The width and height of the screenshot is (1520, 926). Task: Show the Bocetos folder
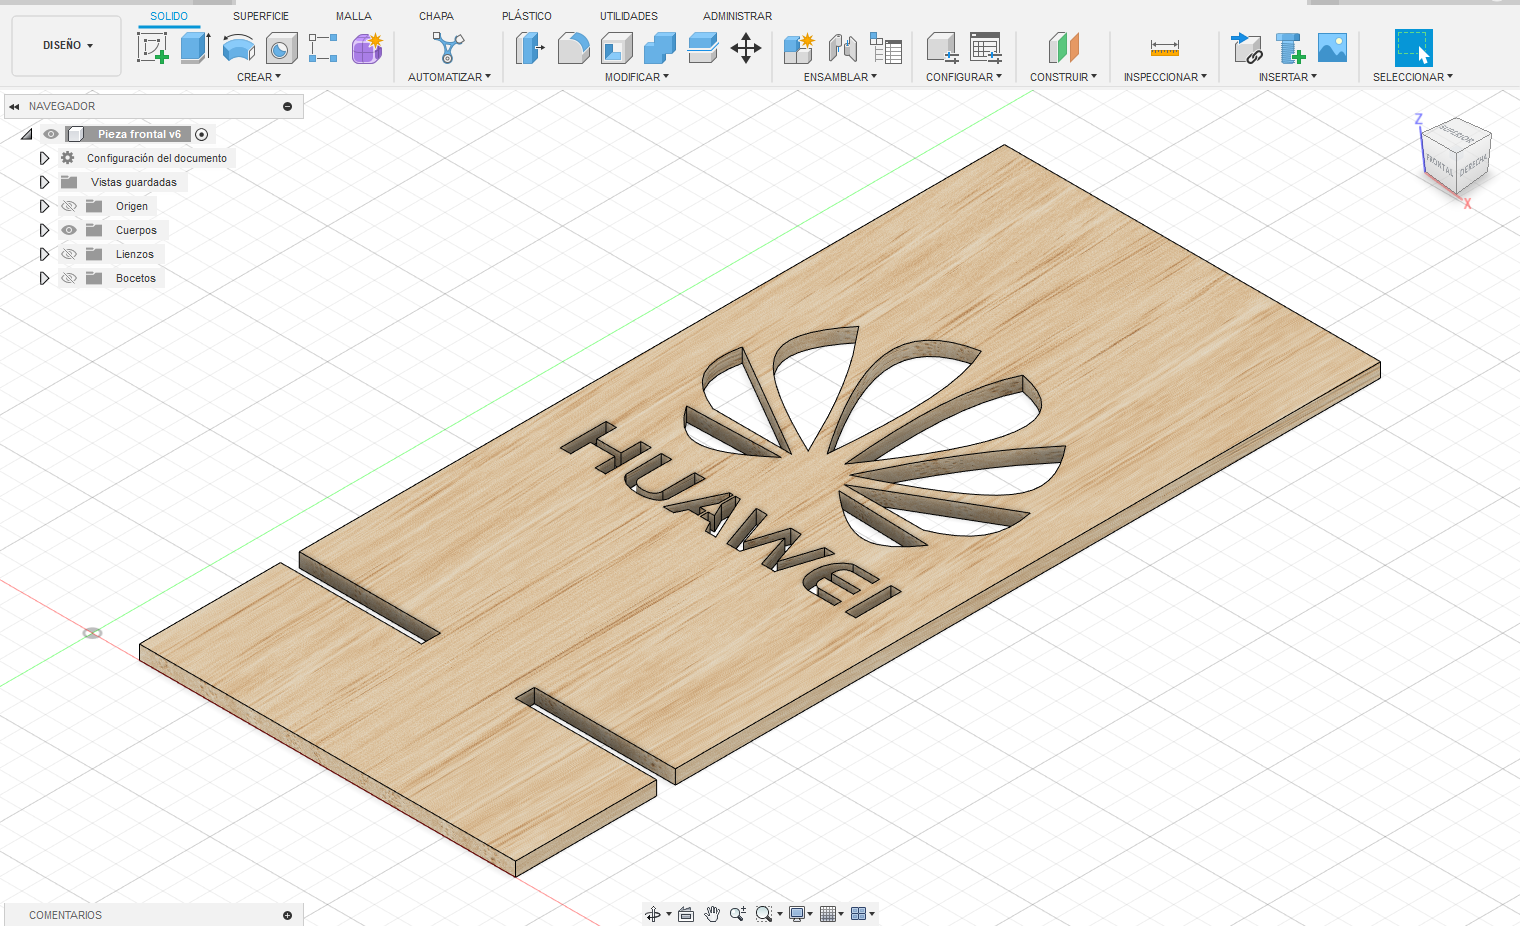69,278
